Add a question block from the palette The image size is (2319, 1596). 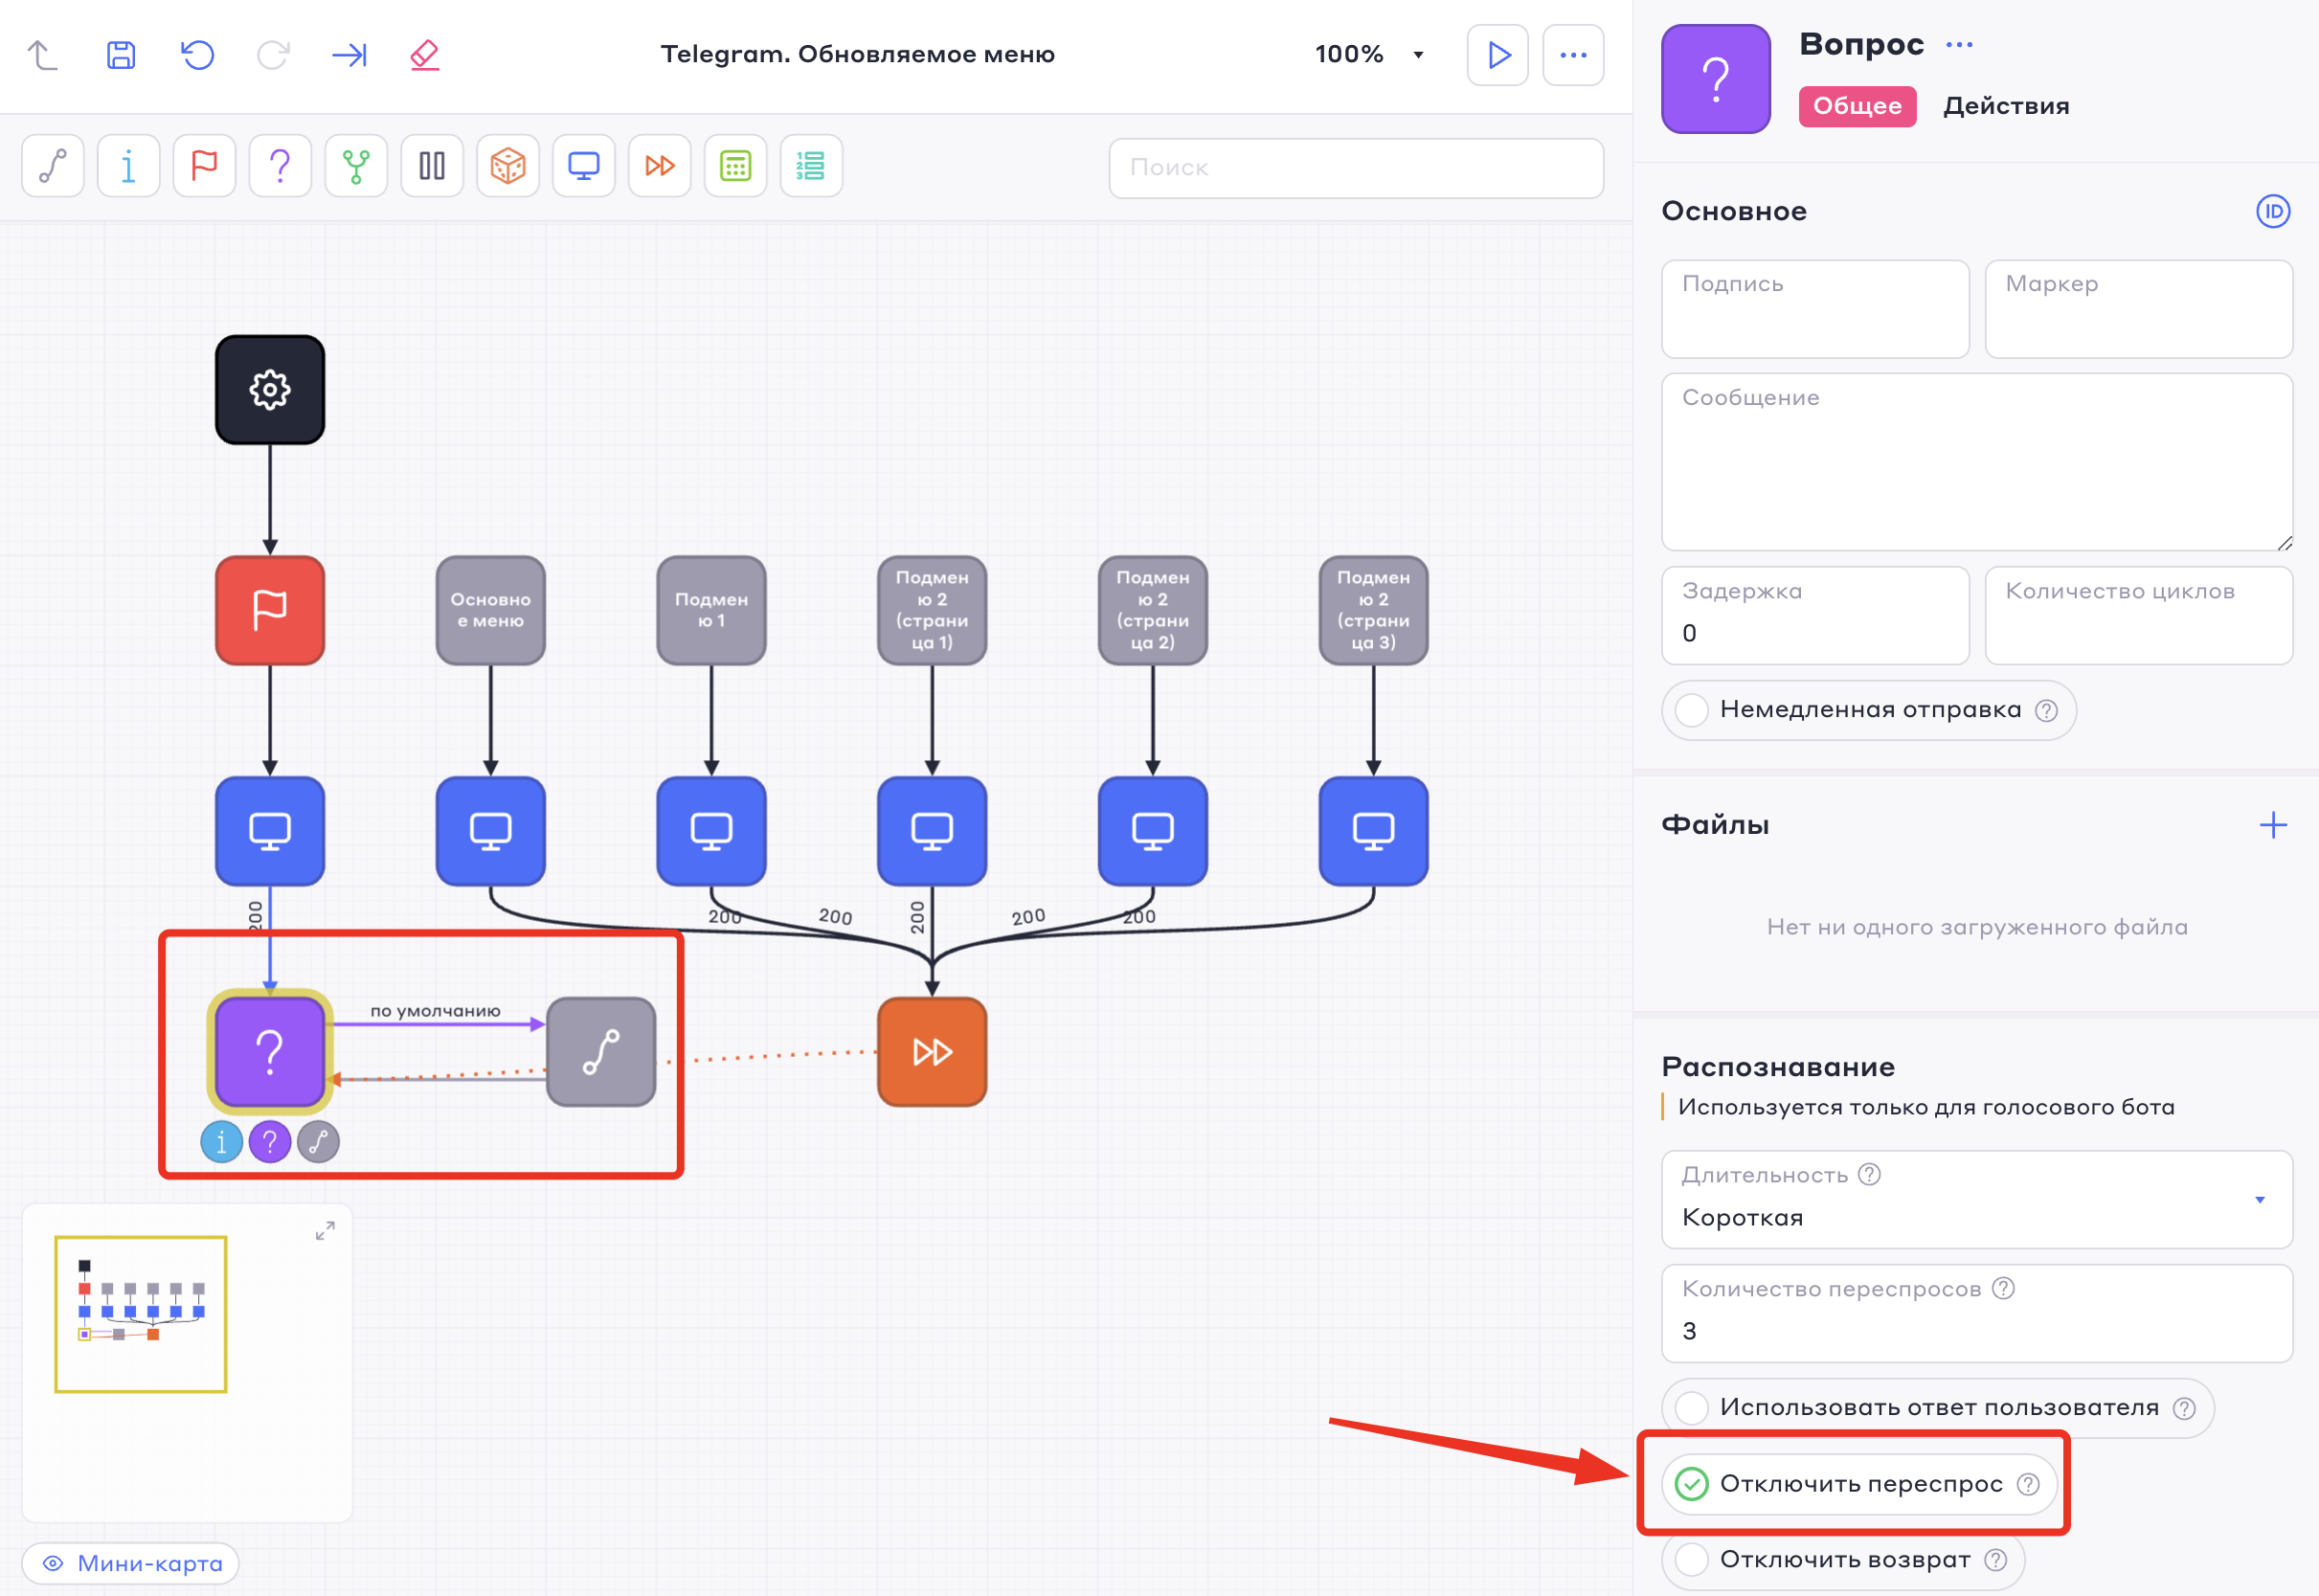280,166
